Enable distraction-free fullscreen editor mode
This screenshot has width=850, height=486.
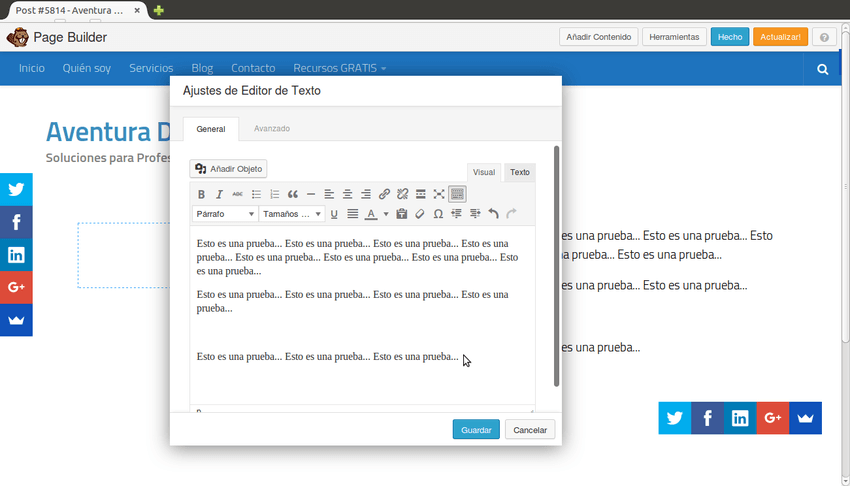[439, 194]
